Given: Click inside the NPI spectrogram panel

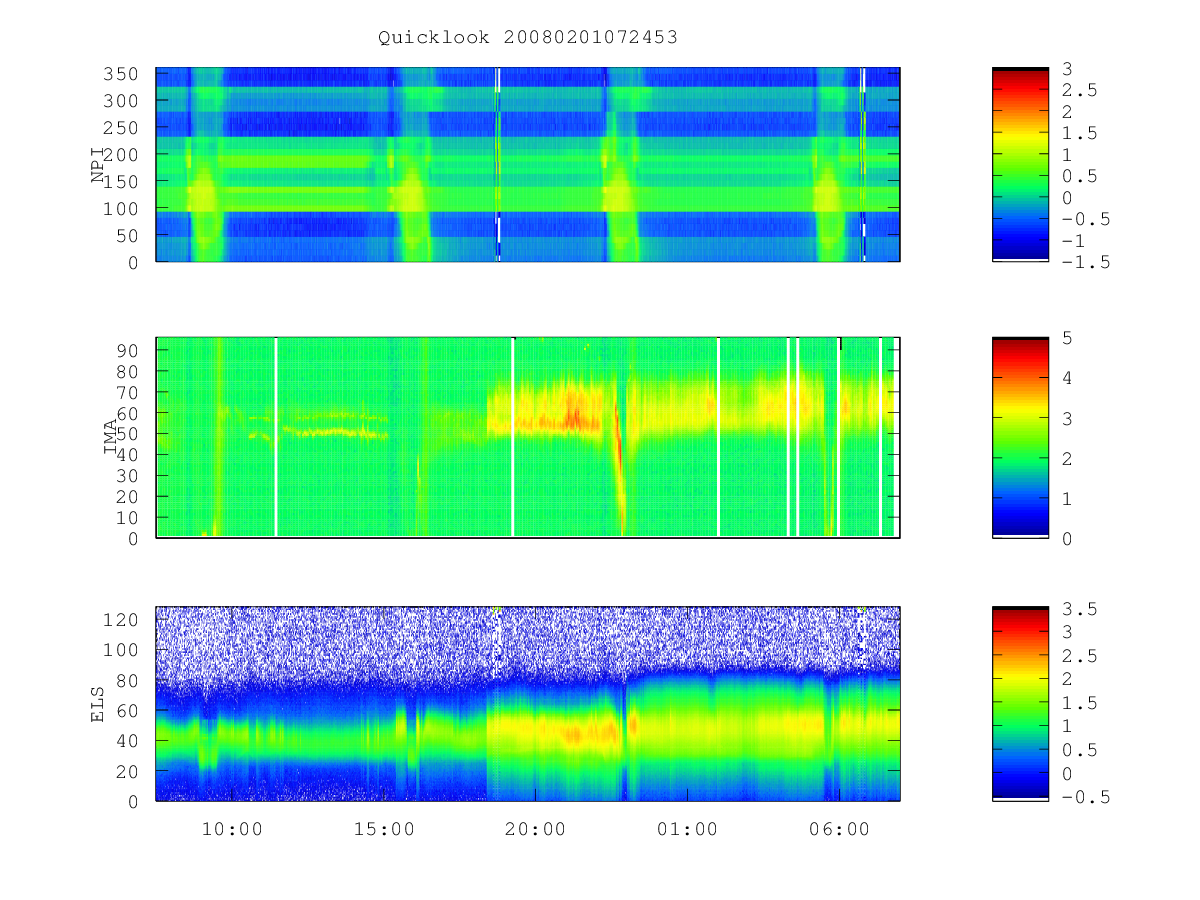Looking at the screenshot, I should tap(528, 164).
